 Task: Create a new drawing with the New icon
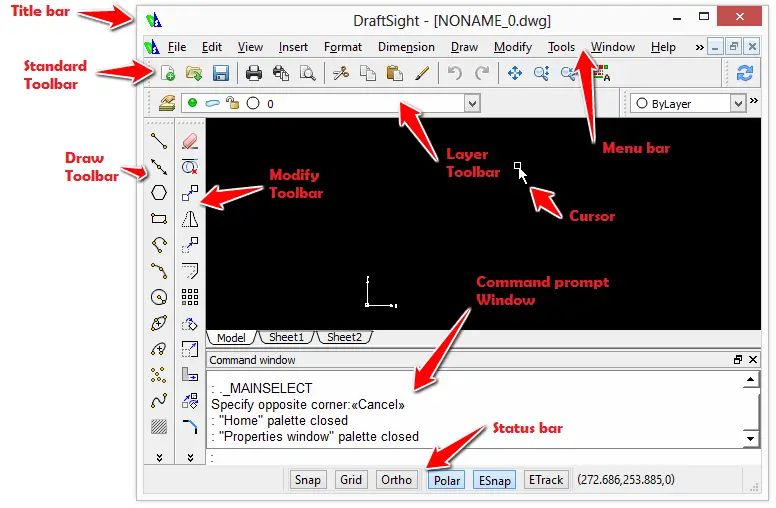pos(168,73)
